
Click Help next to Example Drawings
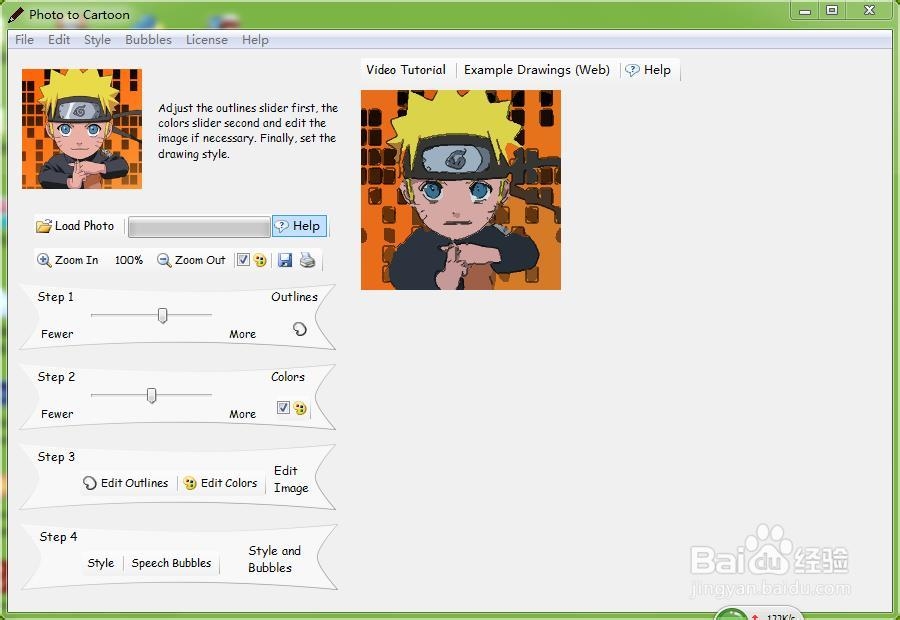(648, 70)
